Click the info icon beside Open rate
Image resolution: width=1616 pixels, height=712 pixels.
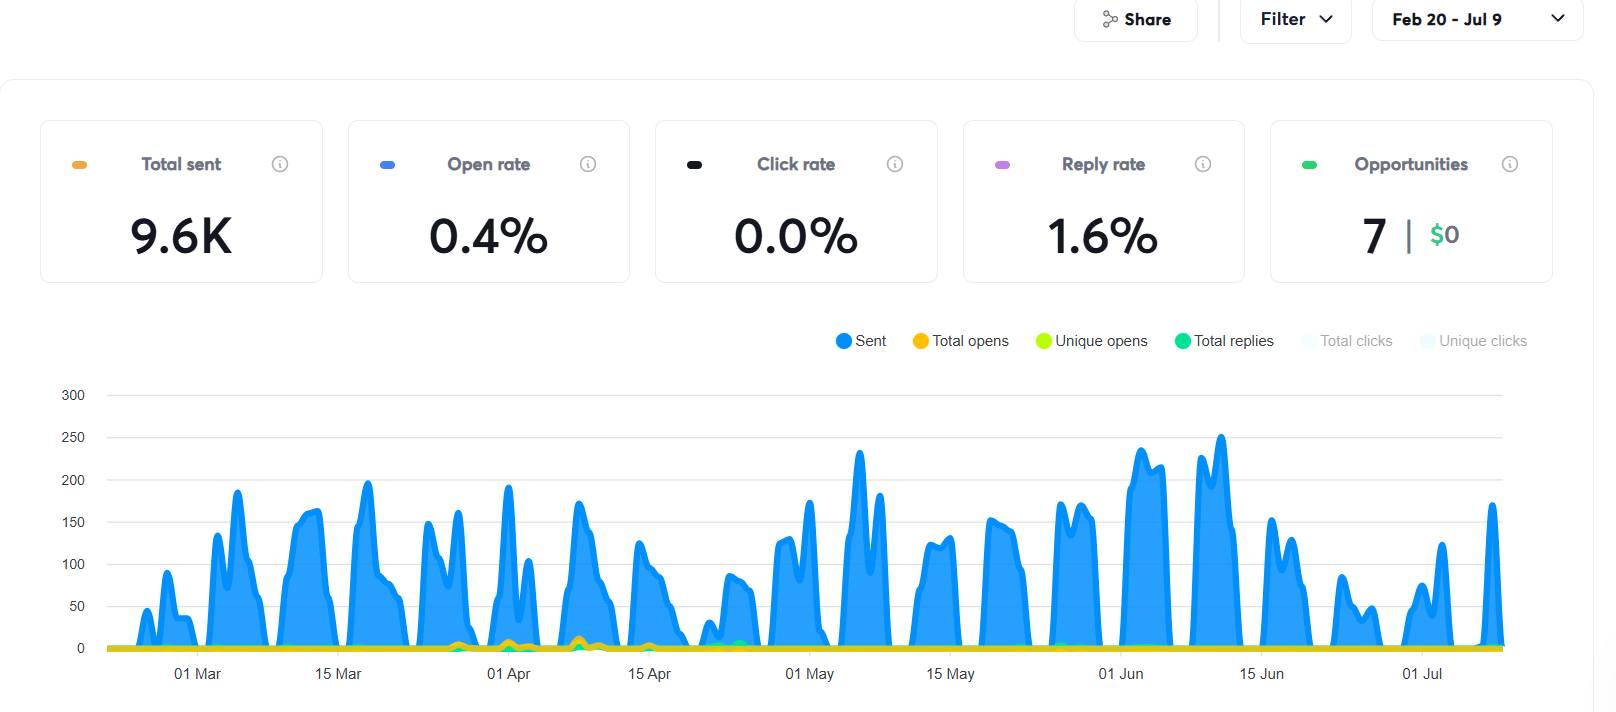click(x=588, y=164)
